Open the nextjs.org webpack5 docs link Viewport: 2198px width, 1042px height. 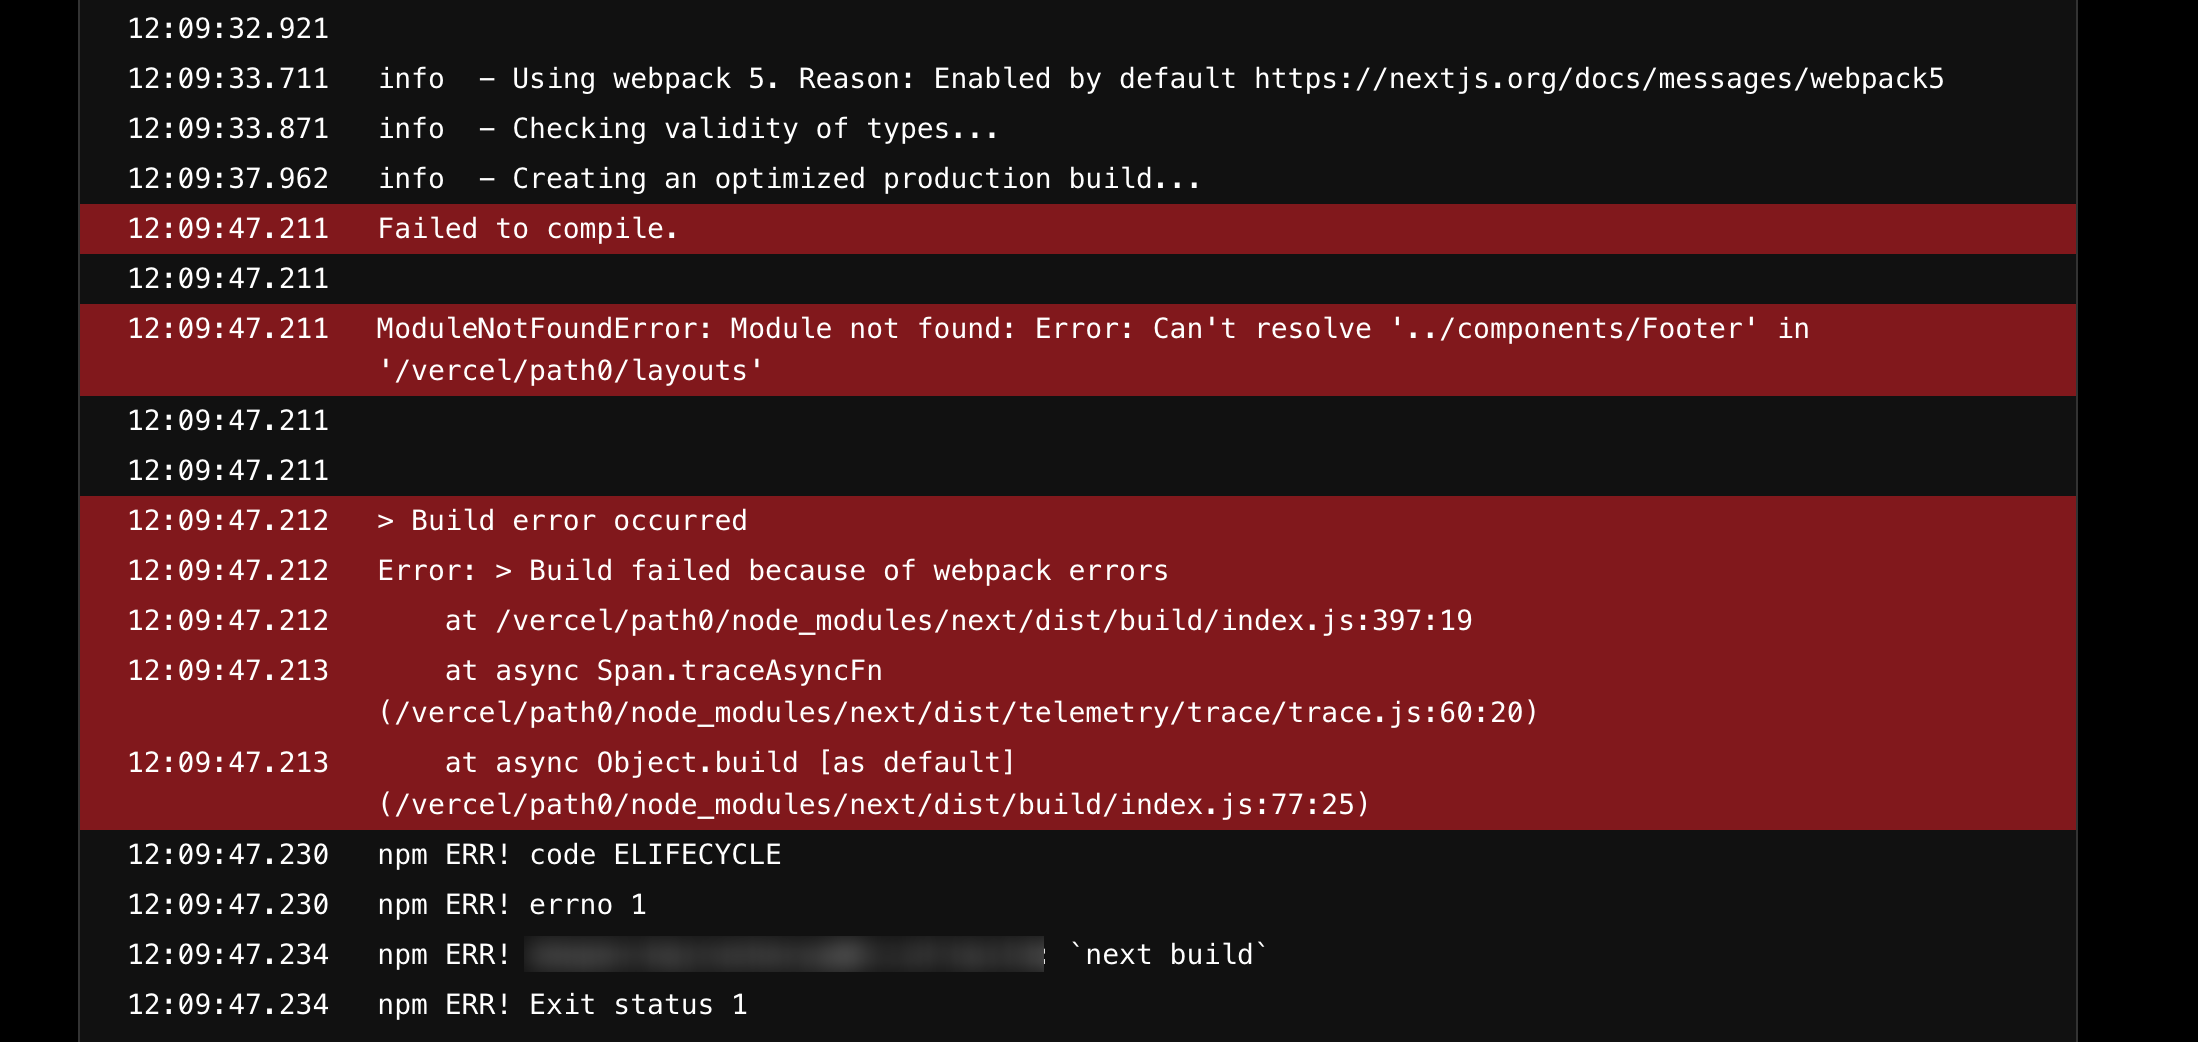coord(1598,79)
